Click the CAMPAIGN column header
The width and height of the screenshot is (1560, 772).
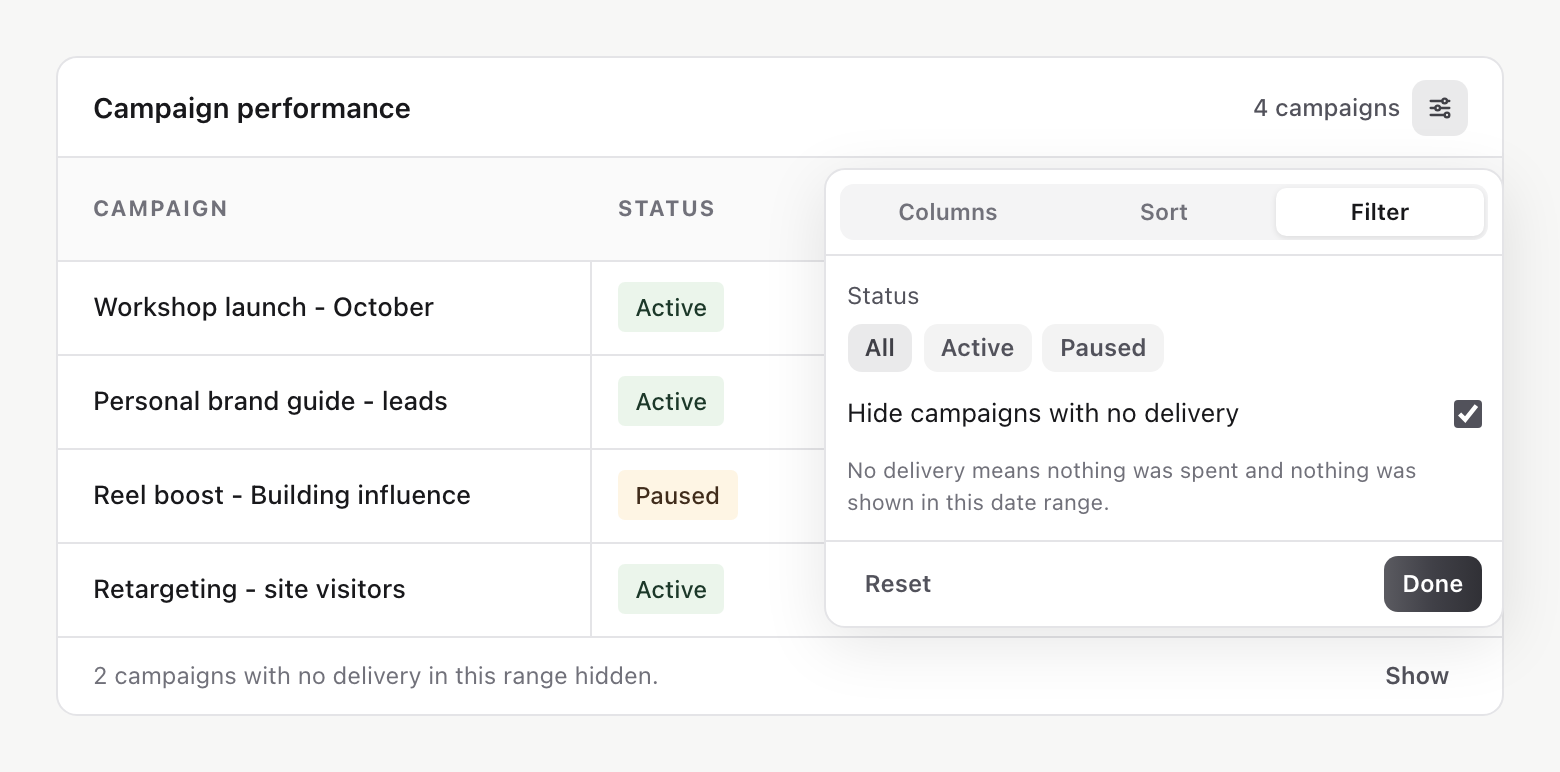[x=161, y=209]
